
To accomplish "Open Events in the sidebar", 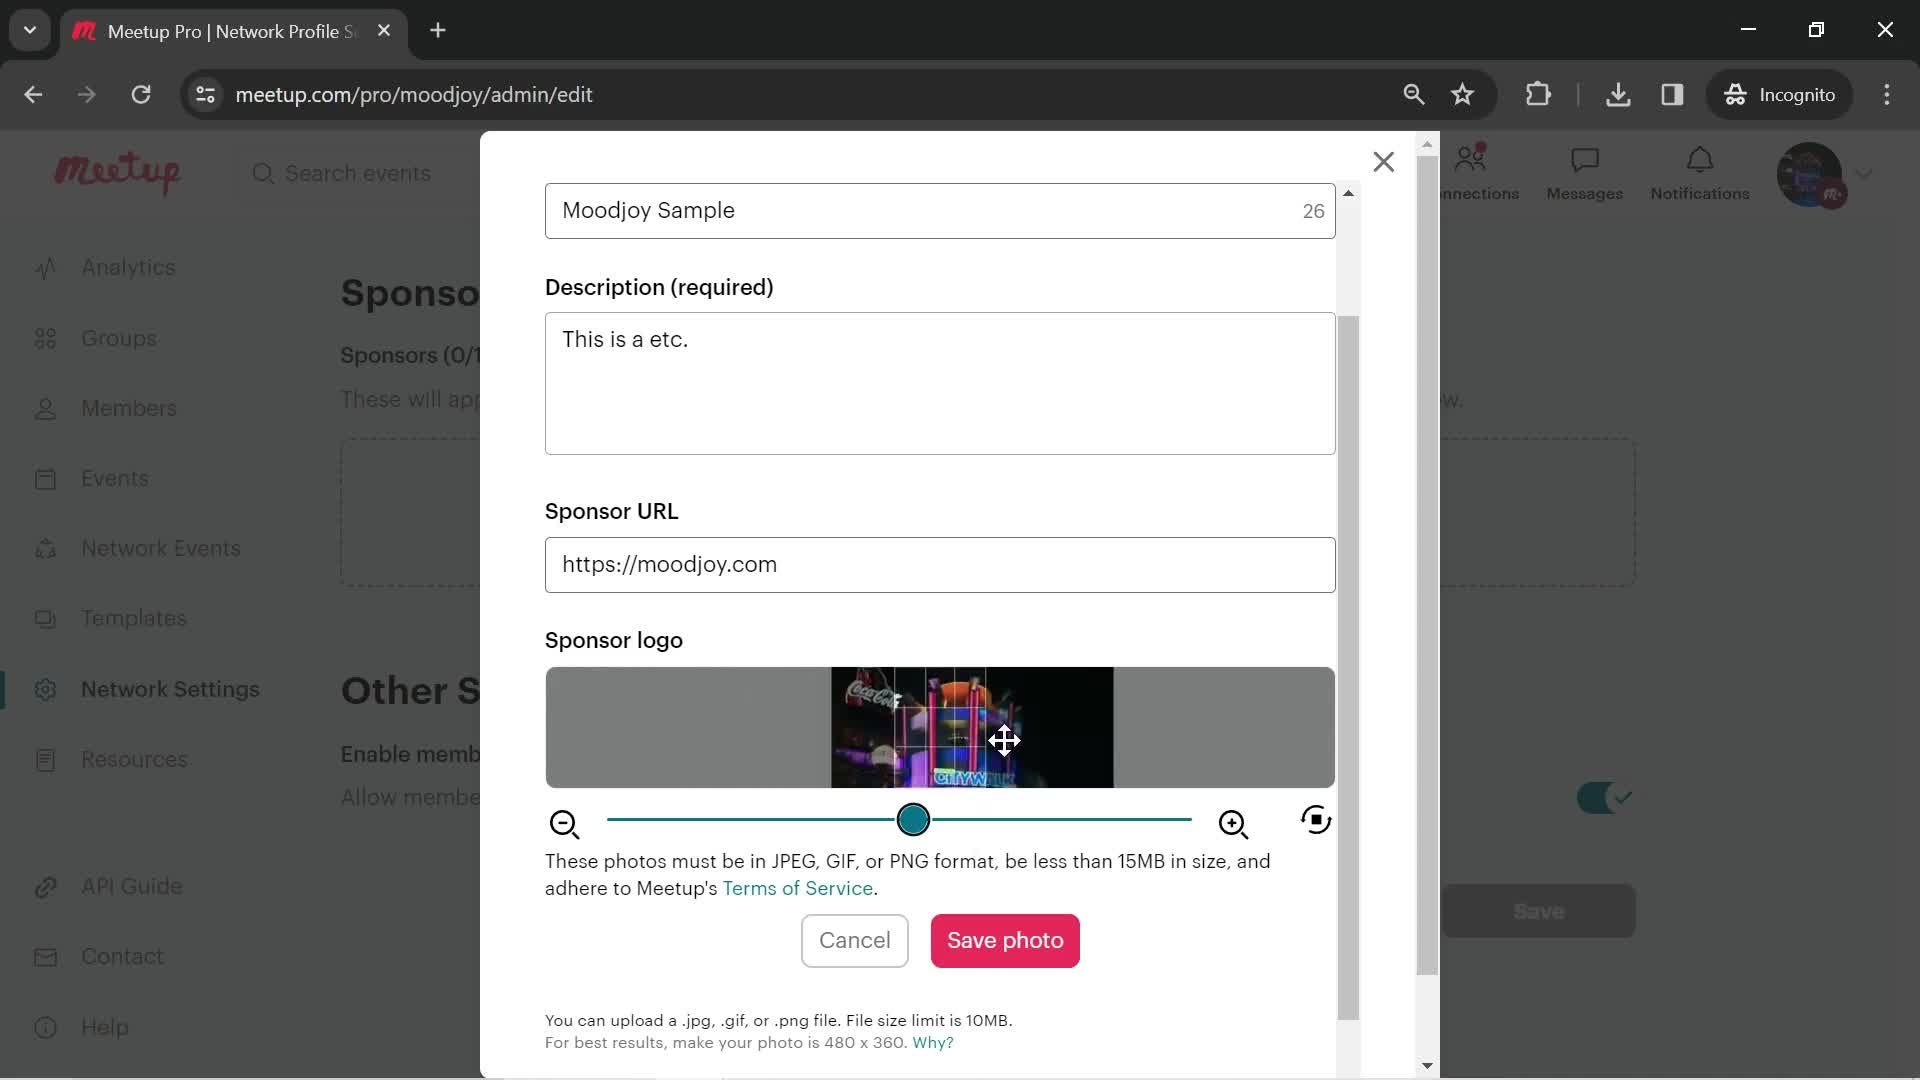I will click(115, 478).
